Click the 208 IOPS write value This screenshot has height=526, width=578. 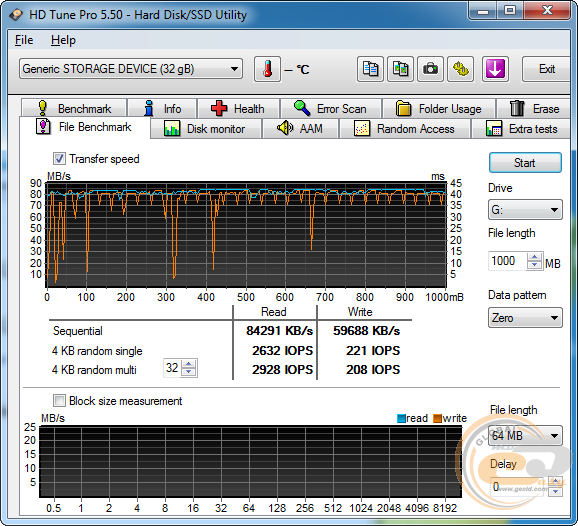click(x=373, y=370)
